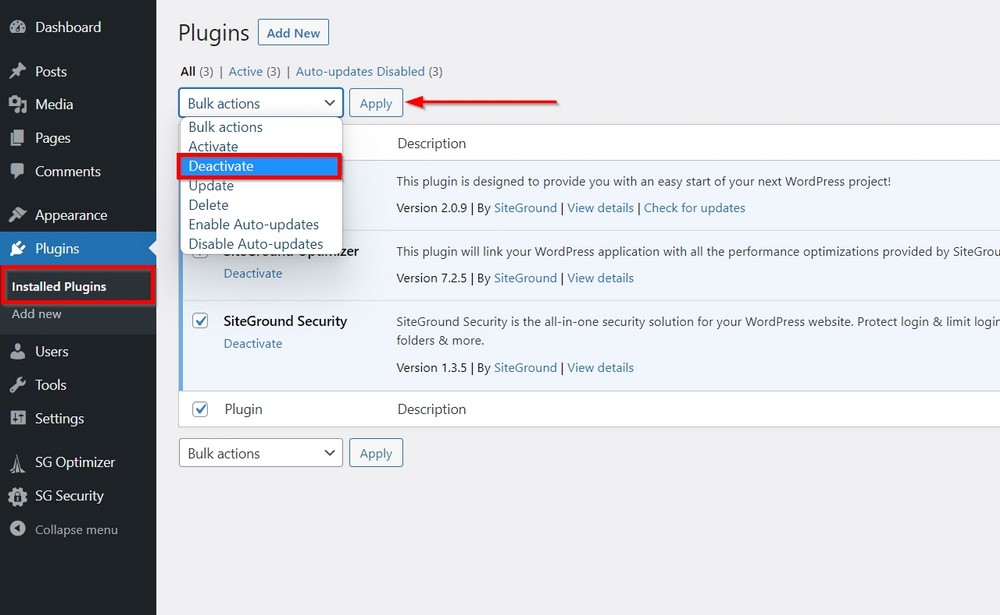Image resolution: width=1000 pixels, height=615 pixels.
Task: Click the Comments speech bubble icon
Action: pos(18,171)
